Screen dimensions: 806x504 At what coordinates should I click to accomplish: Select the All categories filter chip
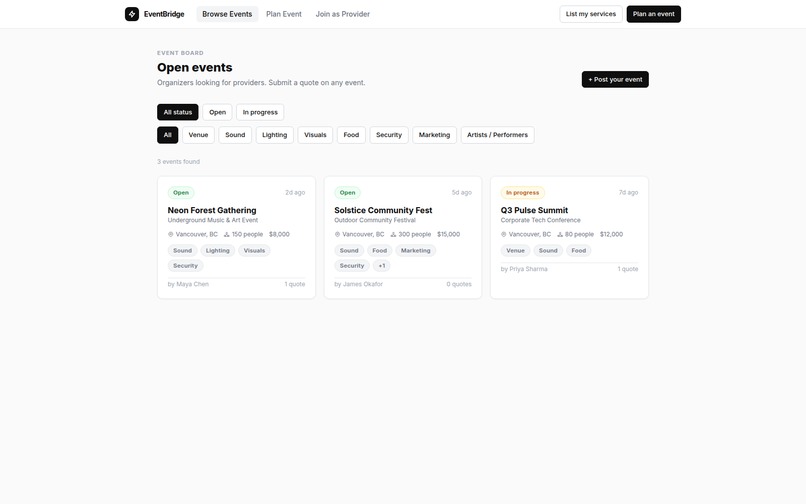(168, 135)
